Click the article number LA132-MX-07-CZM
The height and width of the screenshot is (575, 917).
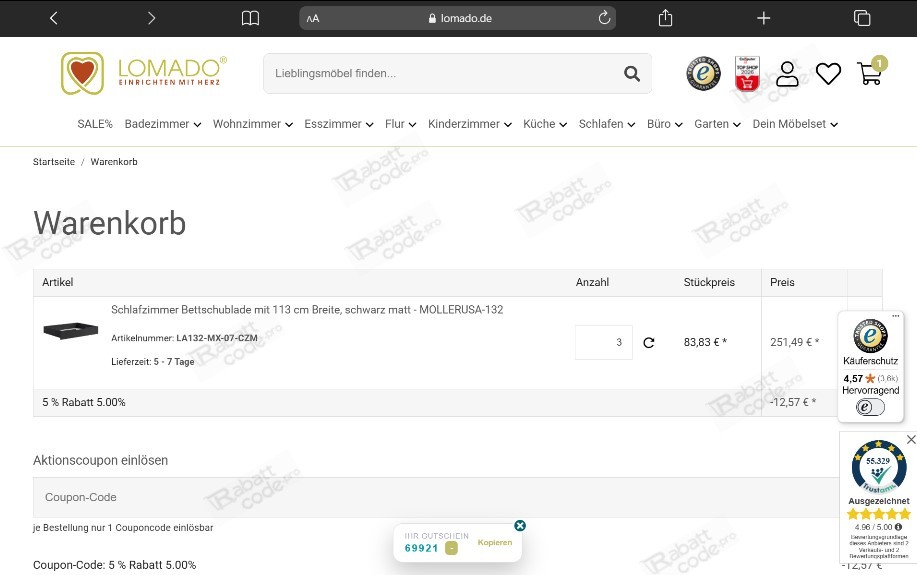pyautogui.click(x=217, y=338)
